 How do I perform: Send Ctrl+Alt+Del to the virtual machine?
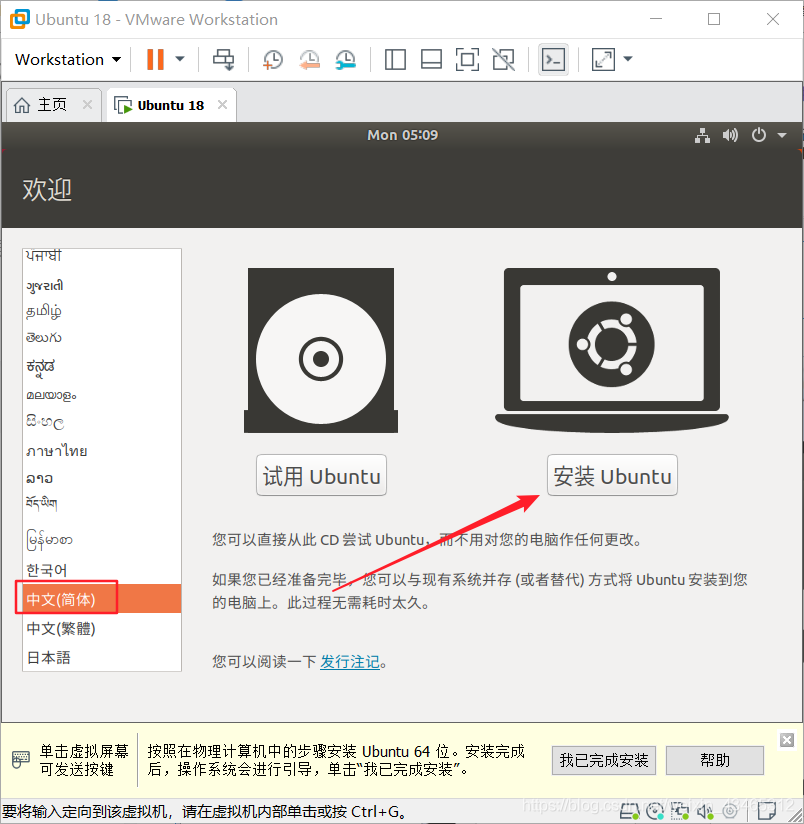(223, 59)
